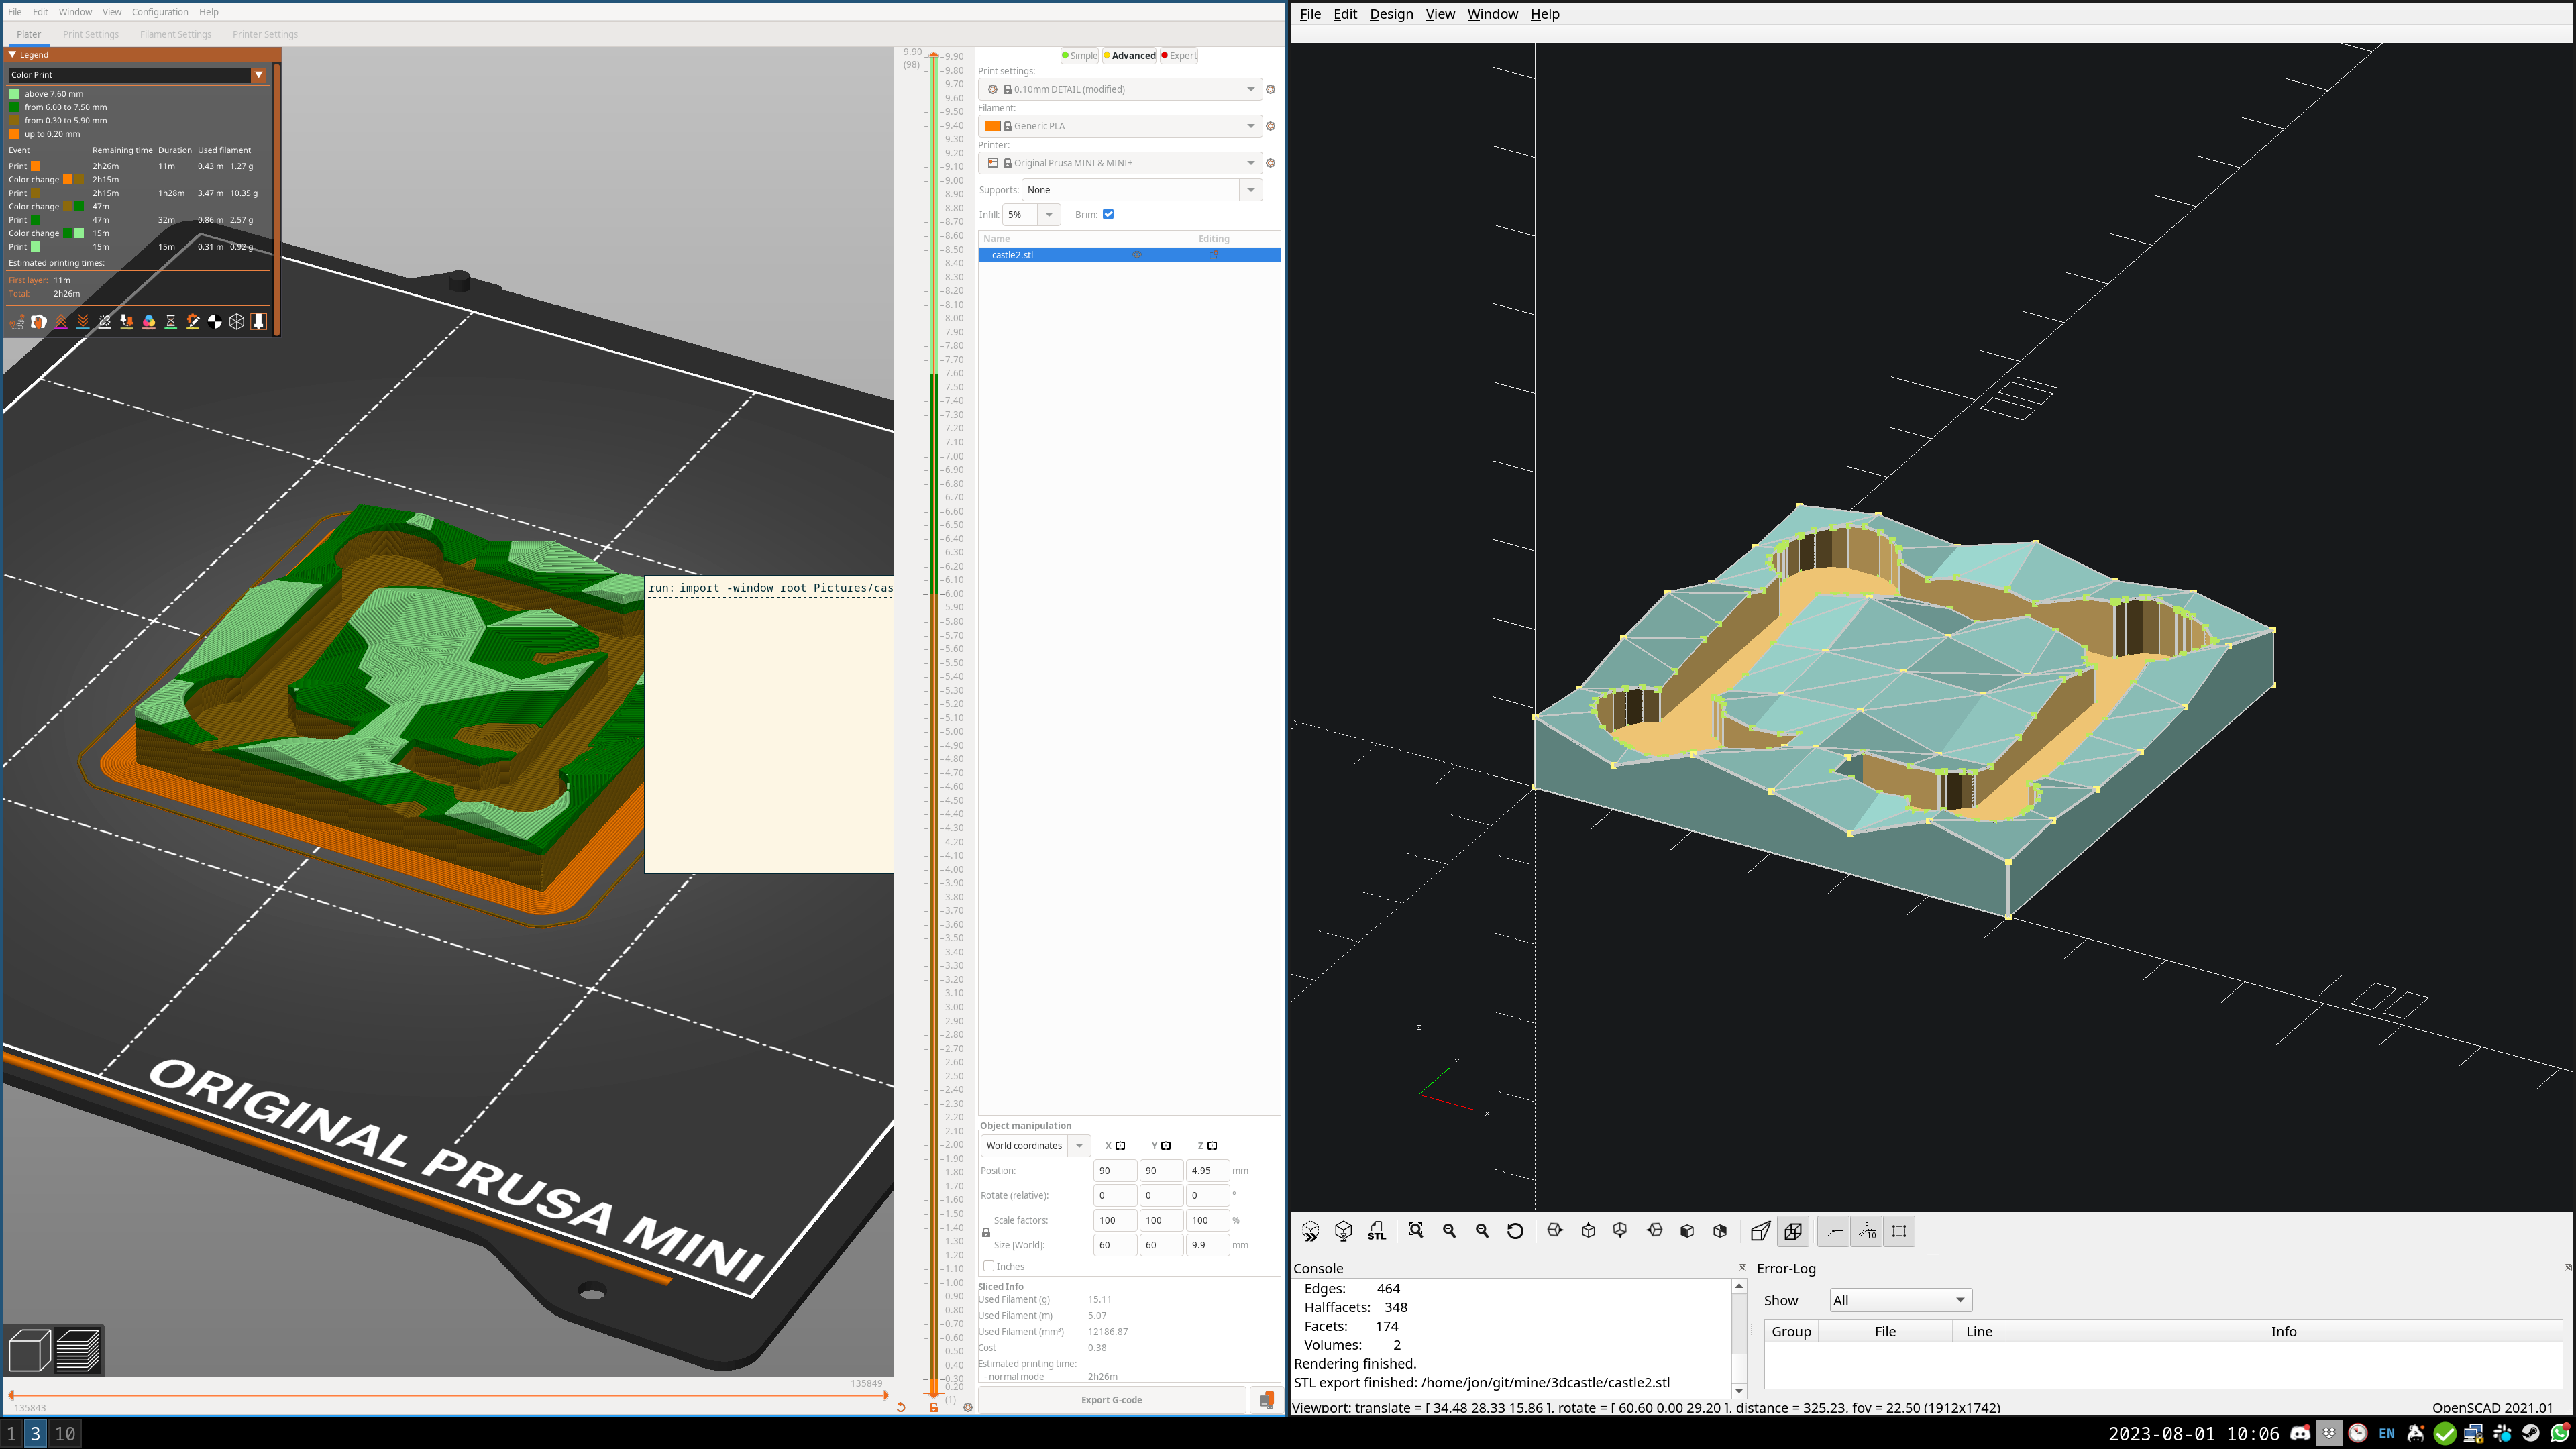Toggle Center of gravity black-white circle icon
Screen dimensions: 2576x1449
[x=215, y=322]
